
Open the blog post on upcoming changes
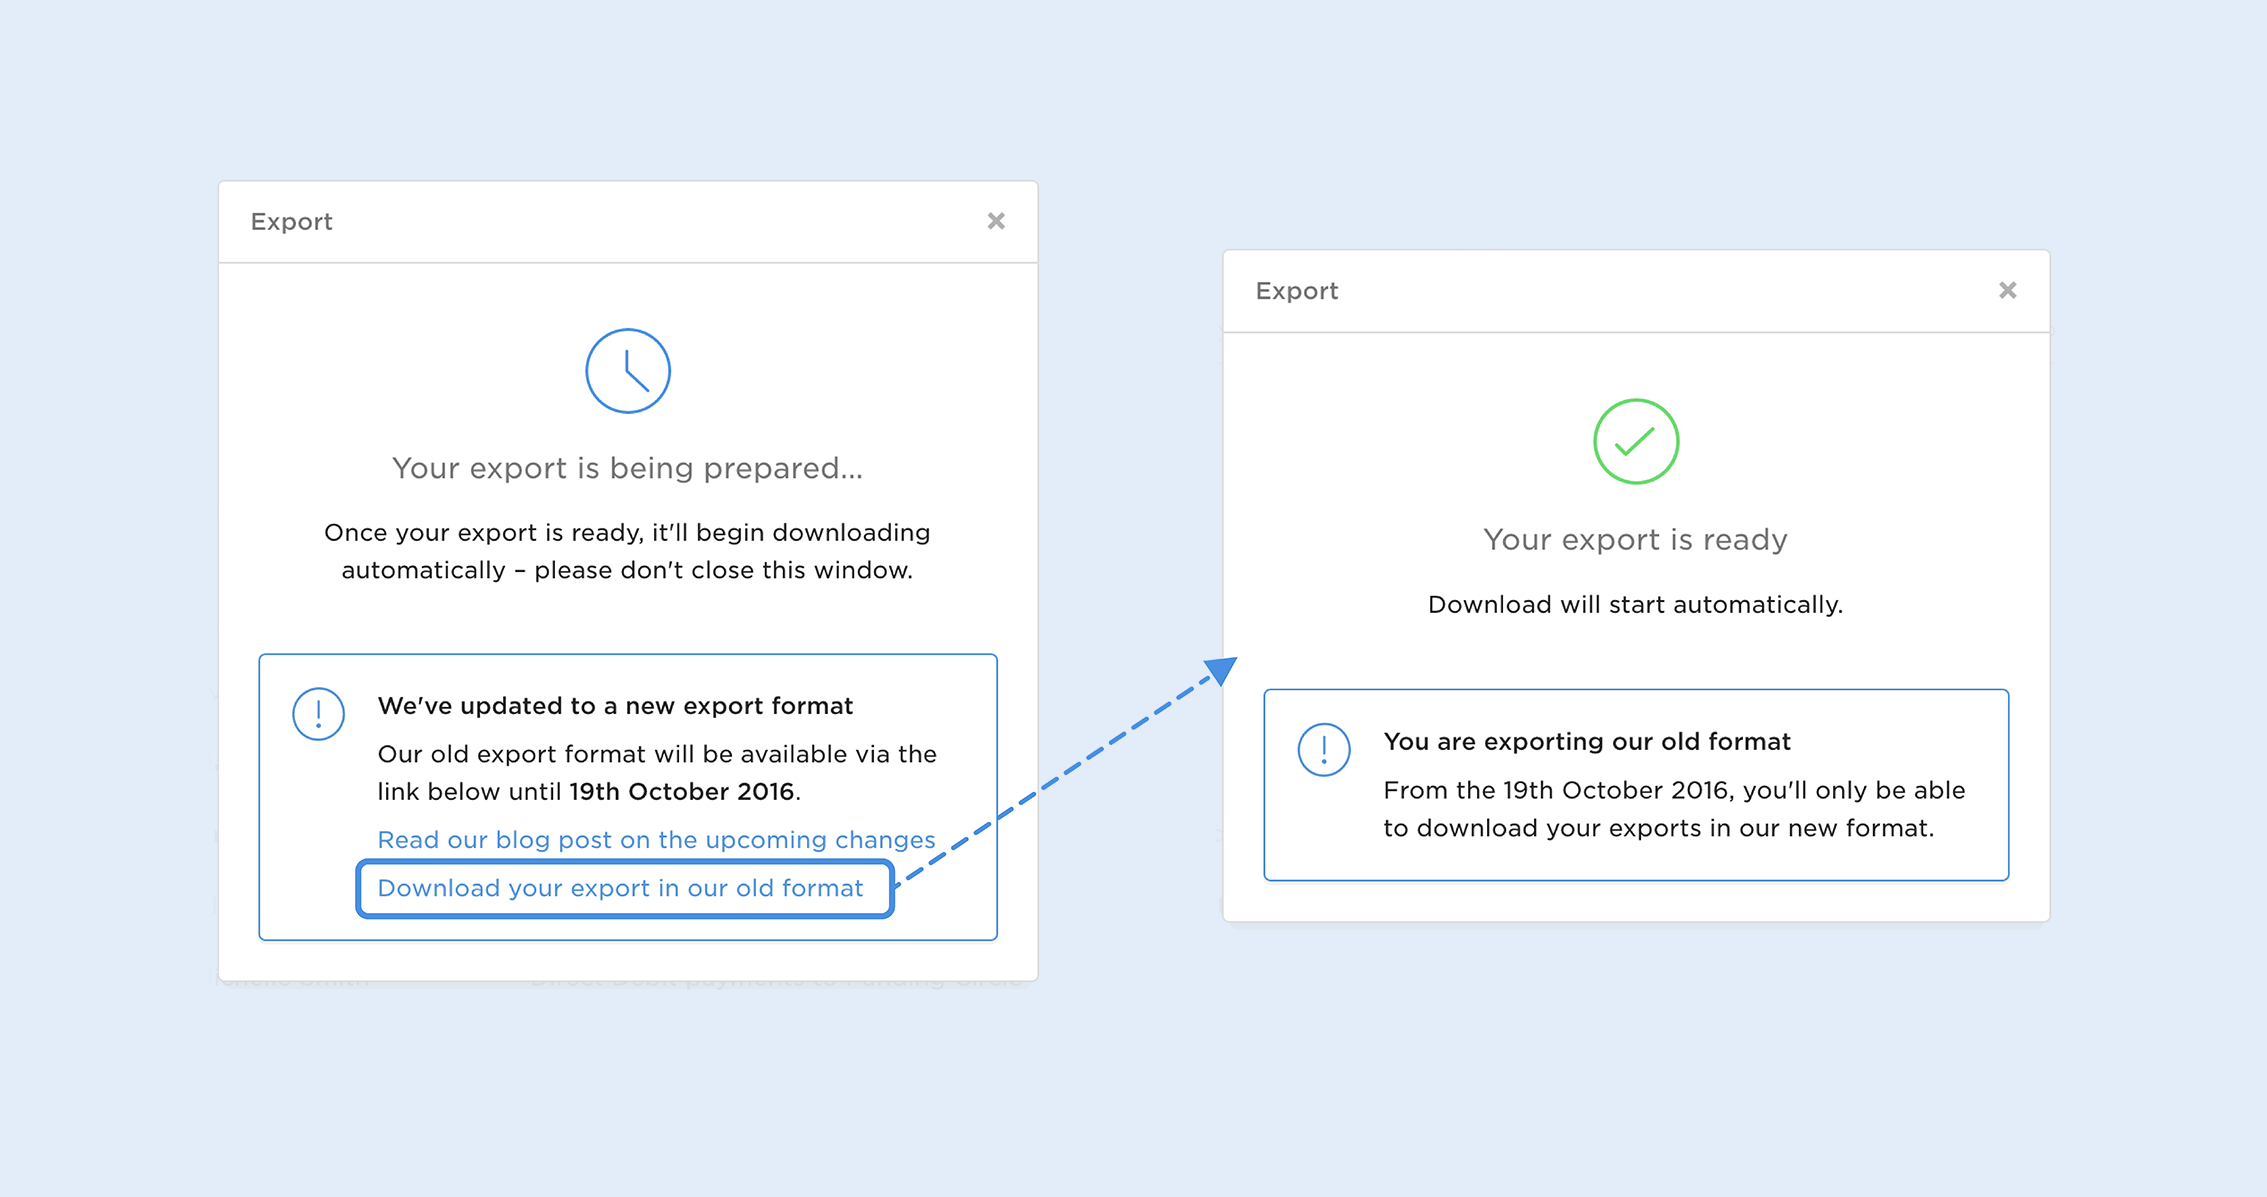pyautogui.click(x=656, y=839)
